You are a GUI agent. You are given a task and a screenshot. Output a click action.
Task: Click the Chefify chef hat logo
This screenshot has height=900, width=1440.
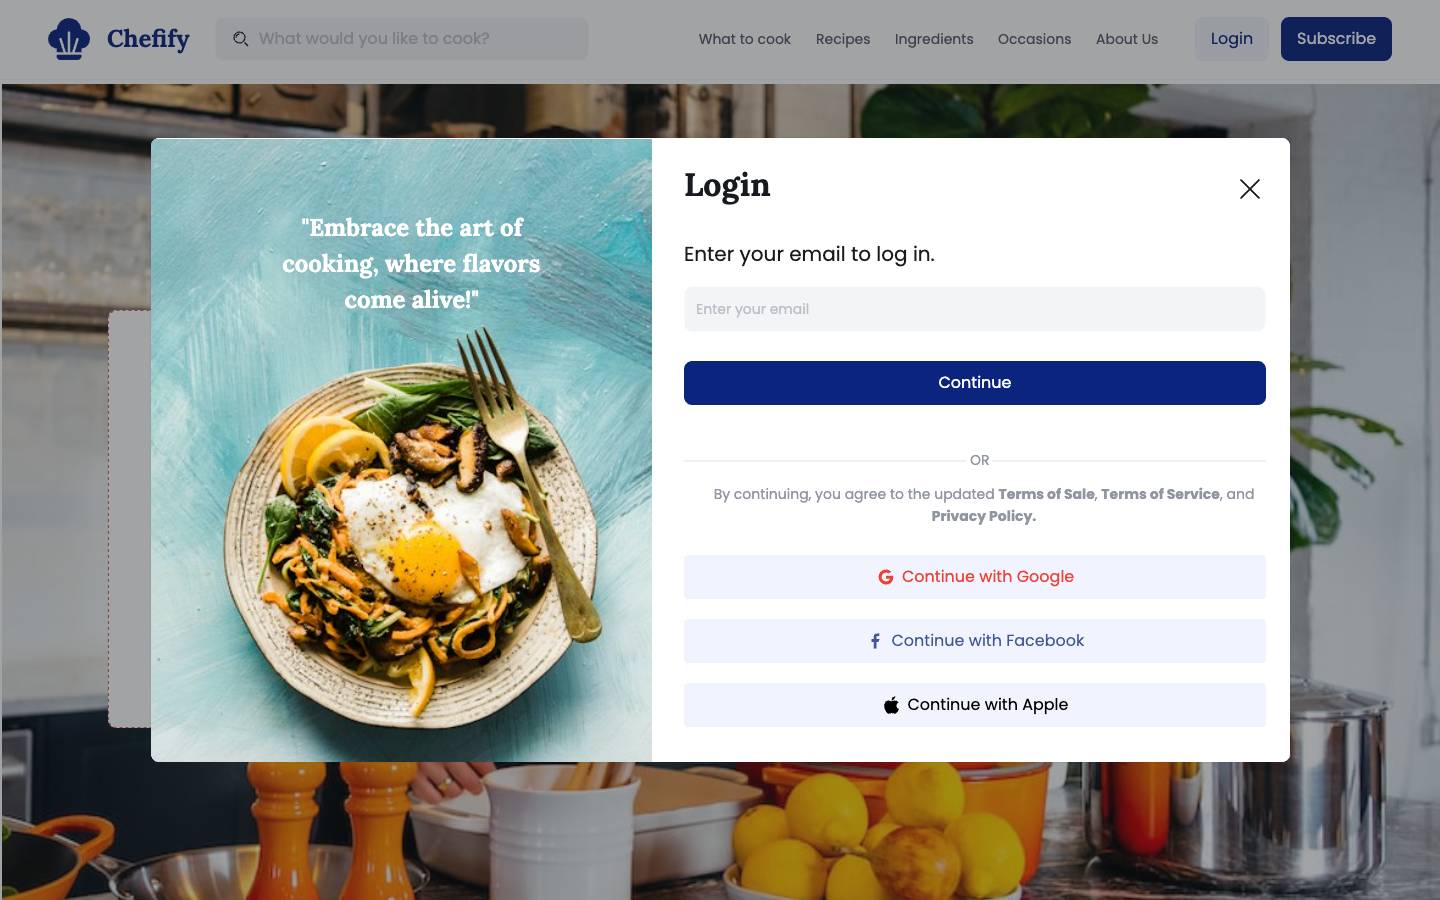[69, 39]
